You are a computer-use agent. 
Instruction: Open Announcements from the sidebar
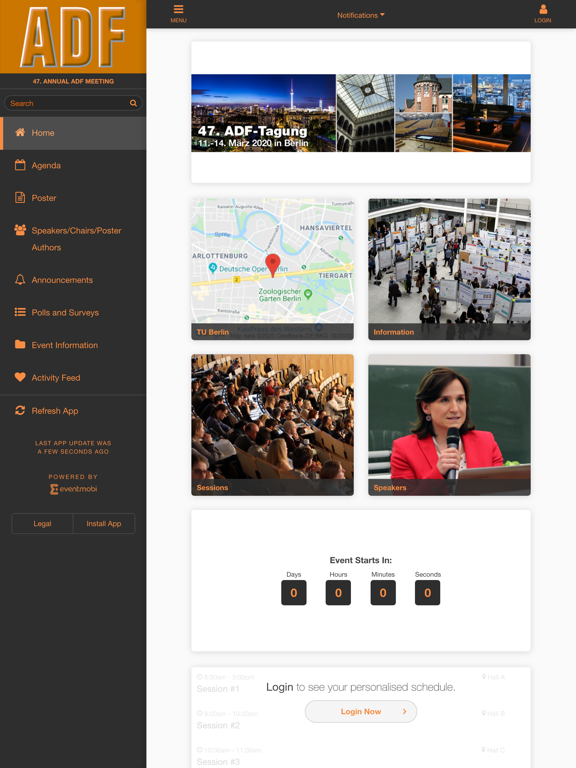click(73, 280)
